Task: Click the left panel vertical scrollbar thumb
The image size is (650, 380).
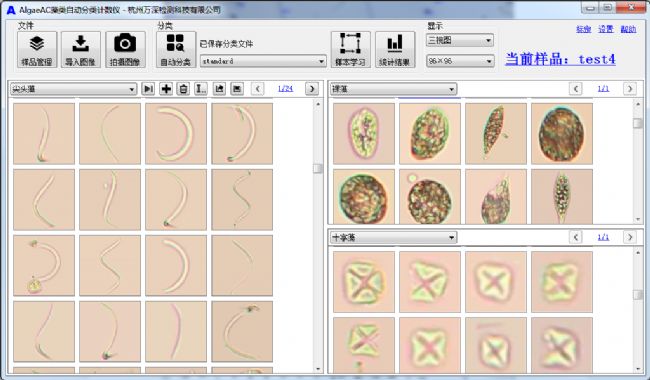Action: [318, 169]
